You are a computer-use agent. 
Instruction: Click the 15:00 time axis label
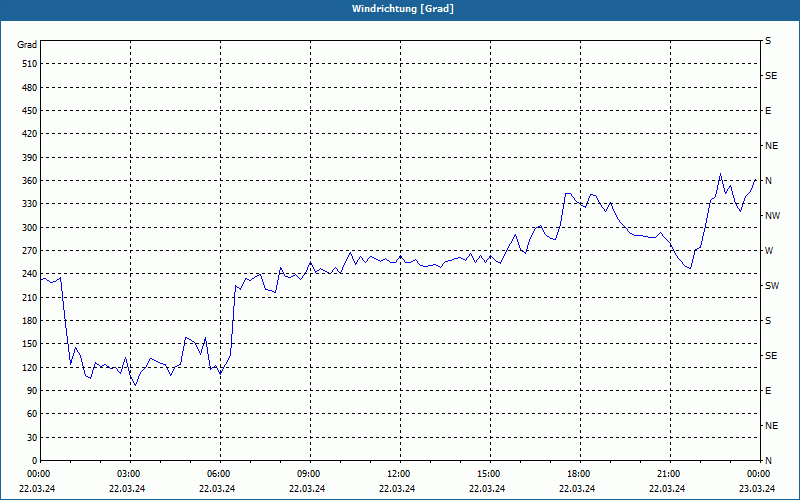point(488,473)
